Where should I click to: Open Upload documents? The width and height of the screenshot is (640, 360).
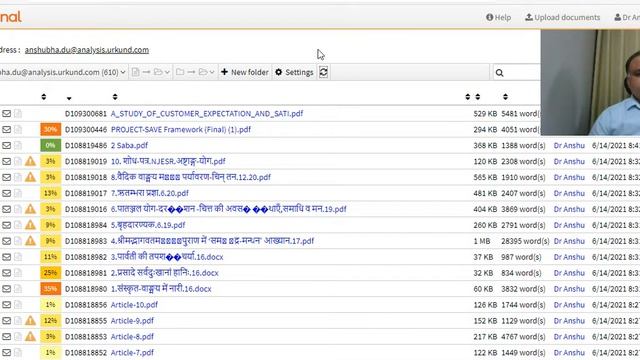(x=562, y=17)
